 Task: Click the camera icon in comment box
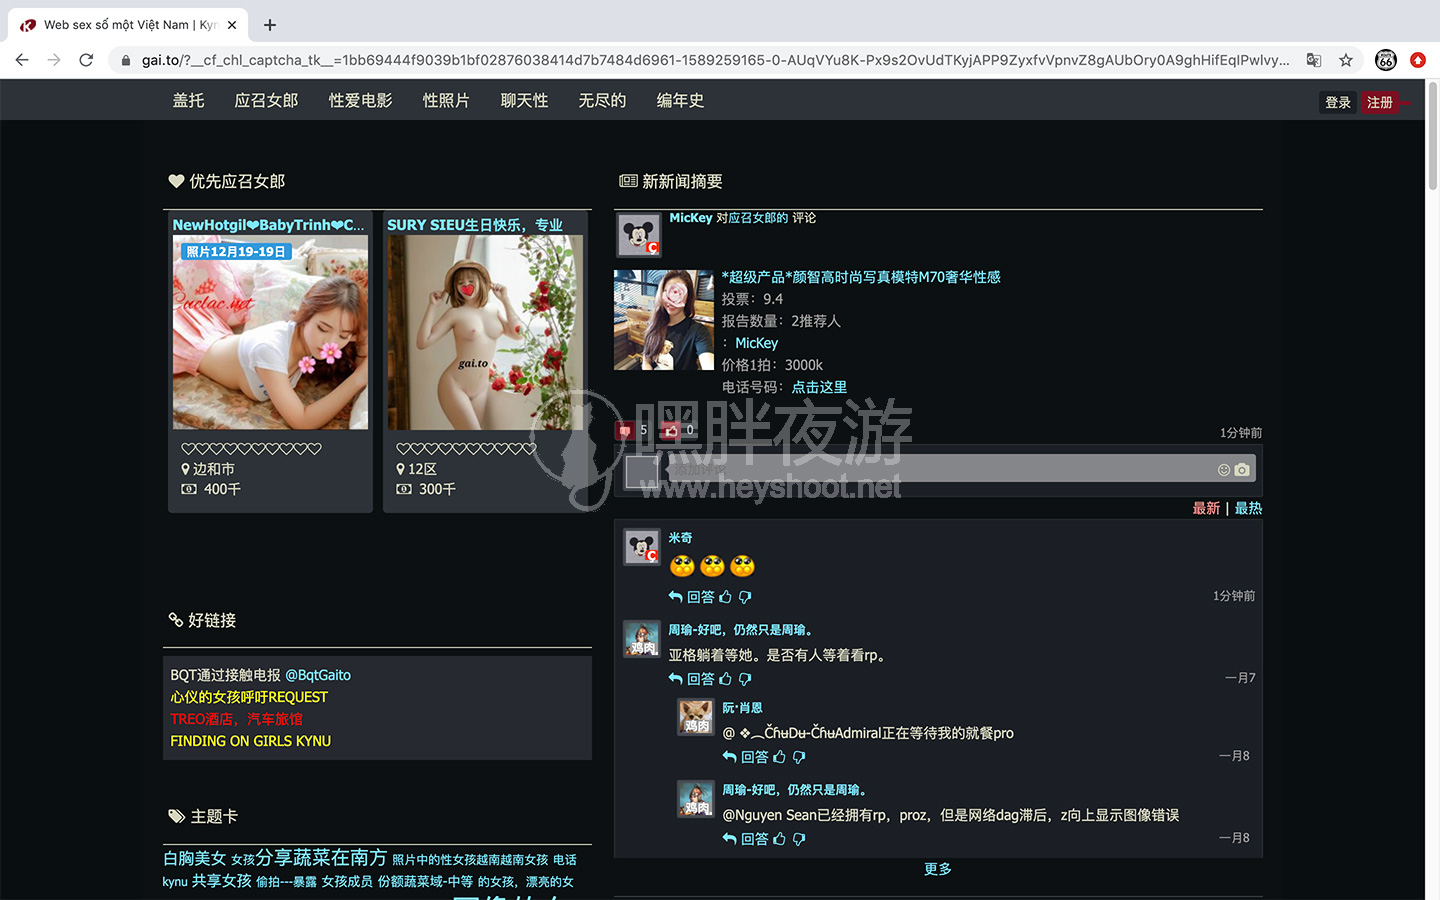point(1242,470)
